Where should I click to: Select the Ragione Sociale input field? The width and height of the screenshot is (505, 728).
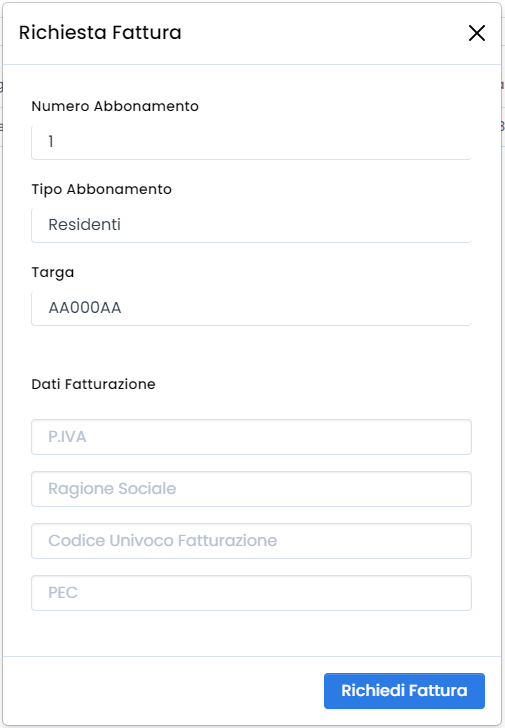click(252, 489)
